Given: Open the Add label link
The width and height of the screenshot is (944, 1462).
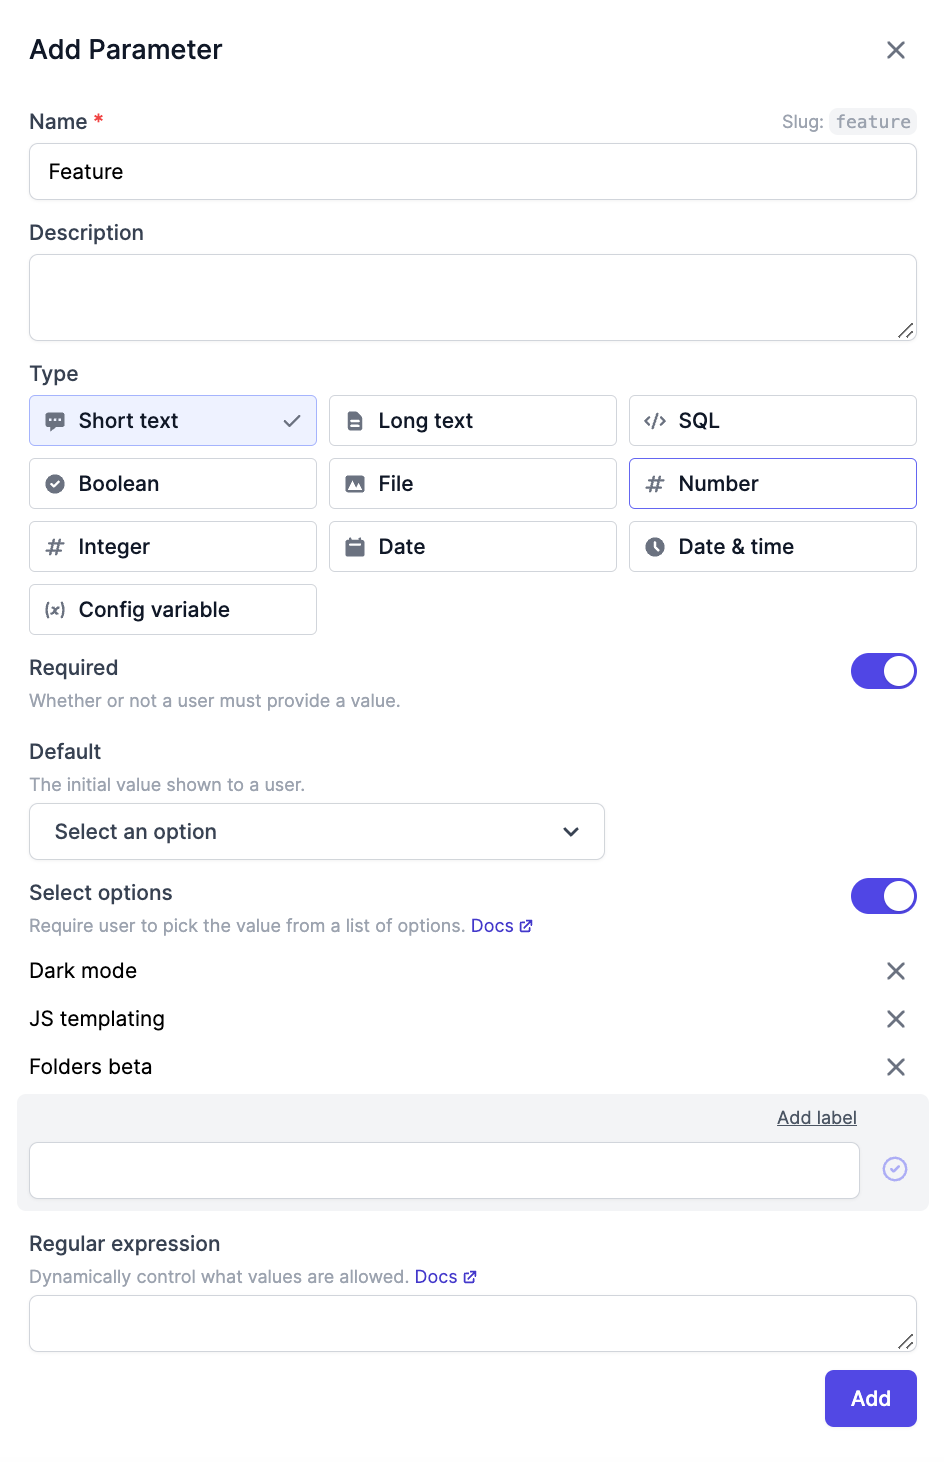Looking at the screenshot, I should (817, 1118).
